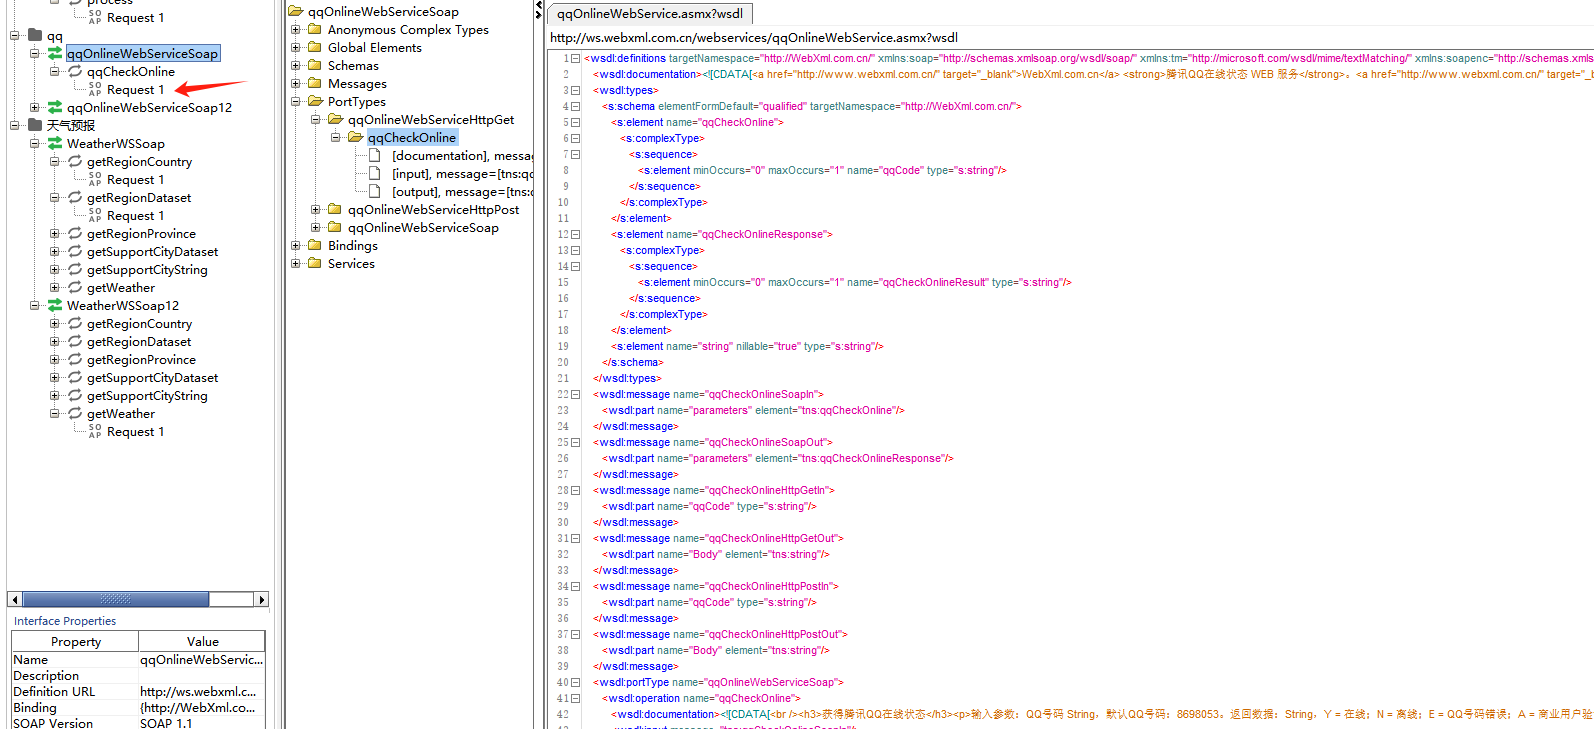Click the Binding property value cell
The height and width of the screenshot is (729, 1594).
coord(201,707)
